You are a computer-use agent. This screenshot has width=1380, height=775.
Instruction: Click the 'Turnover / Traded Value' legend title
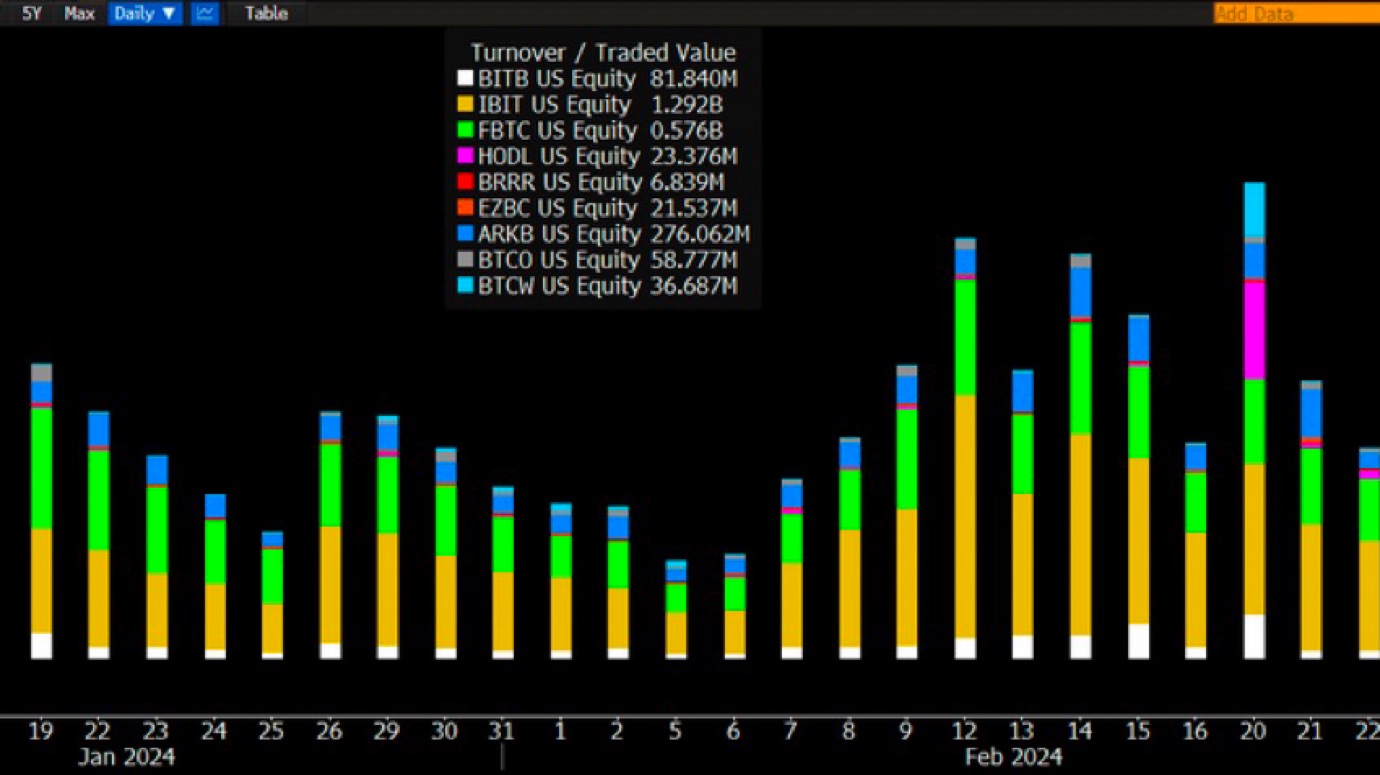[x=603, y=53]
